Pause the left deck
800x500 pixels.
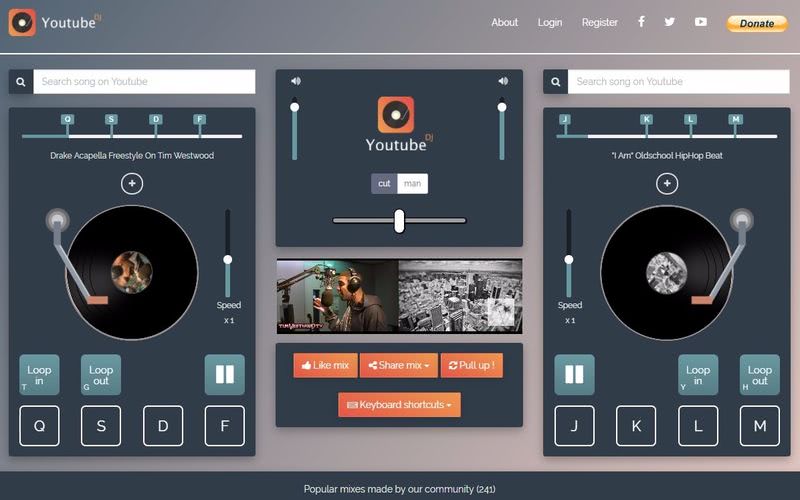pos(224,374)
